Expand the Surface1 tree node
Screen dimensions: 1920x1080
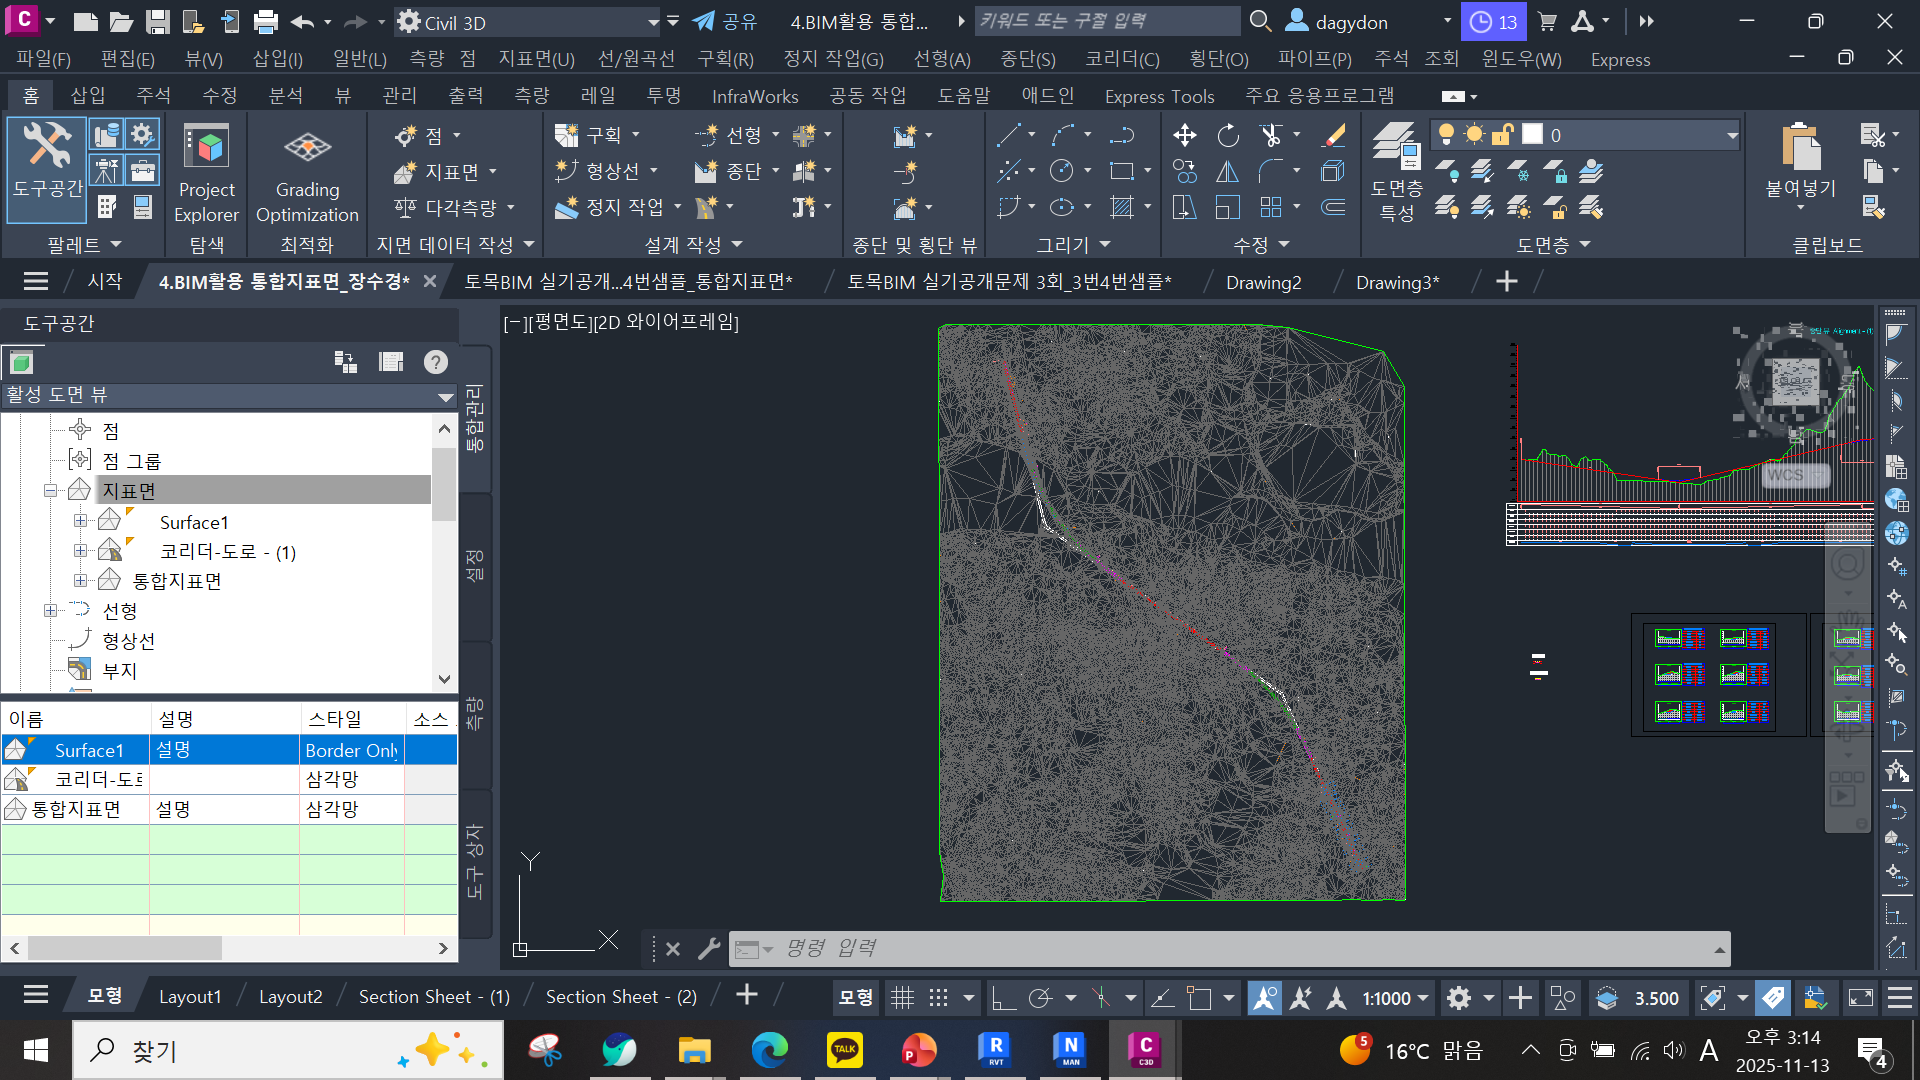click(80, 521)
